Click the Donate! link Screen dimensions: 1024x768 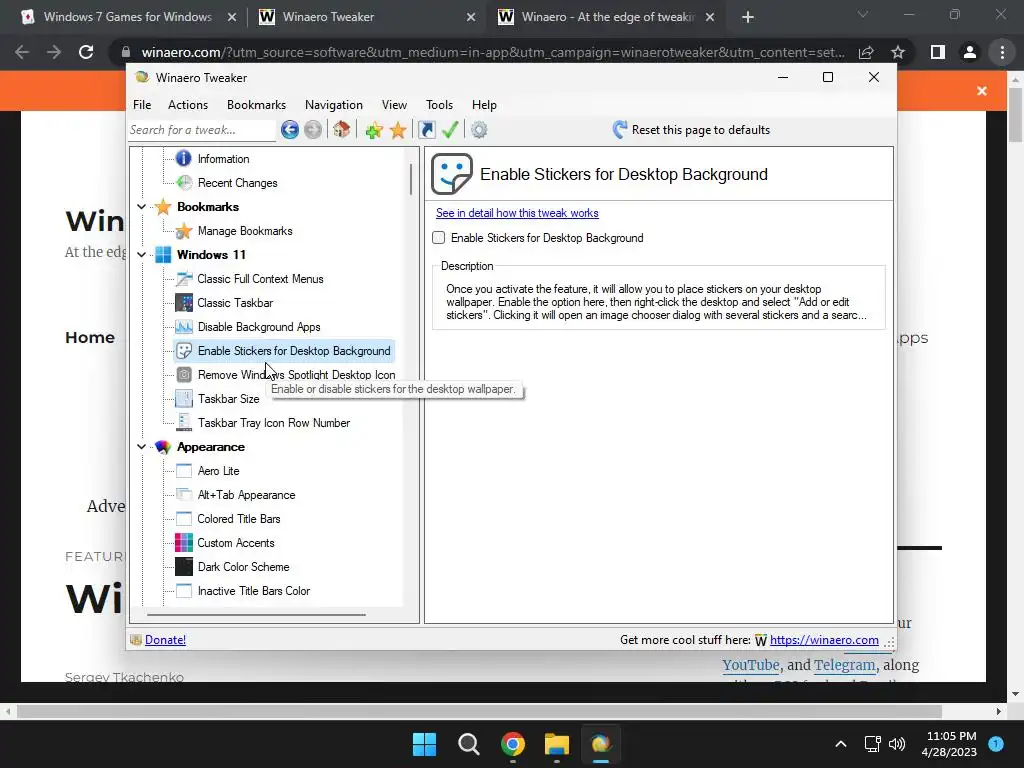(x=165, y=640)
